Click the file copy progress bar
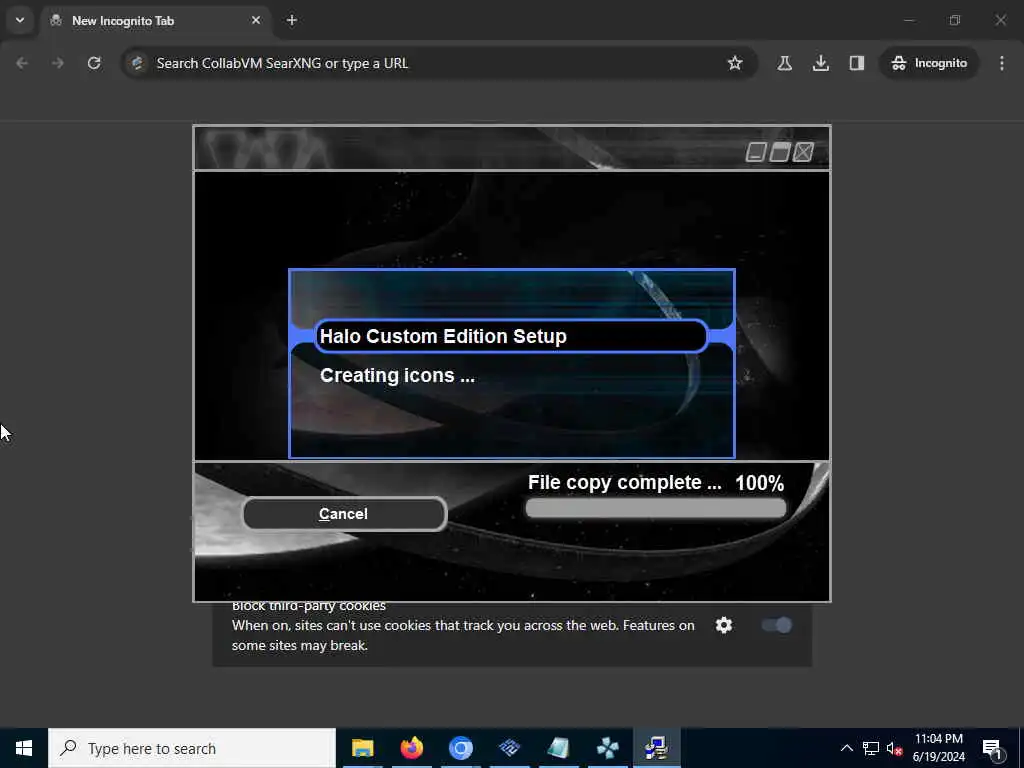The width and height of the screenshot is (1024, 768). (656, 509)
